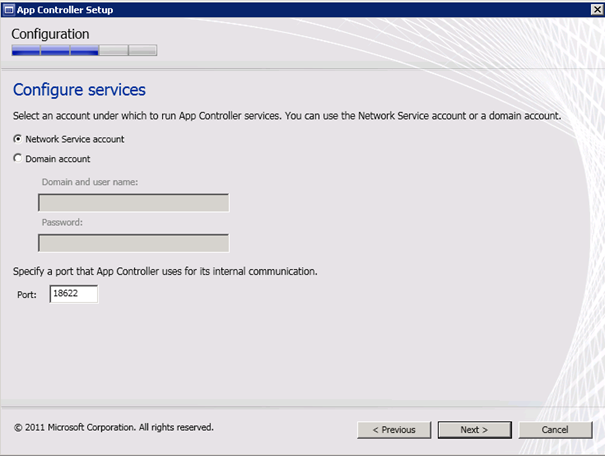
Task: Click the second filled progress segment
Action: pos(55,50)
